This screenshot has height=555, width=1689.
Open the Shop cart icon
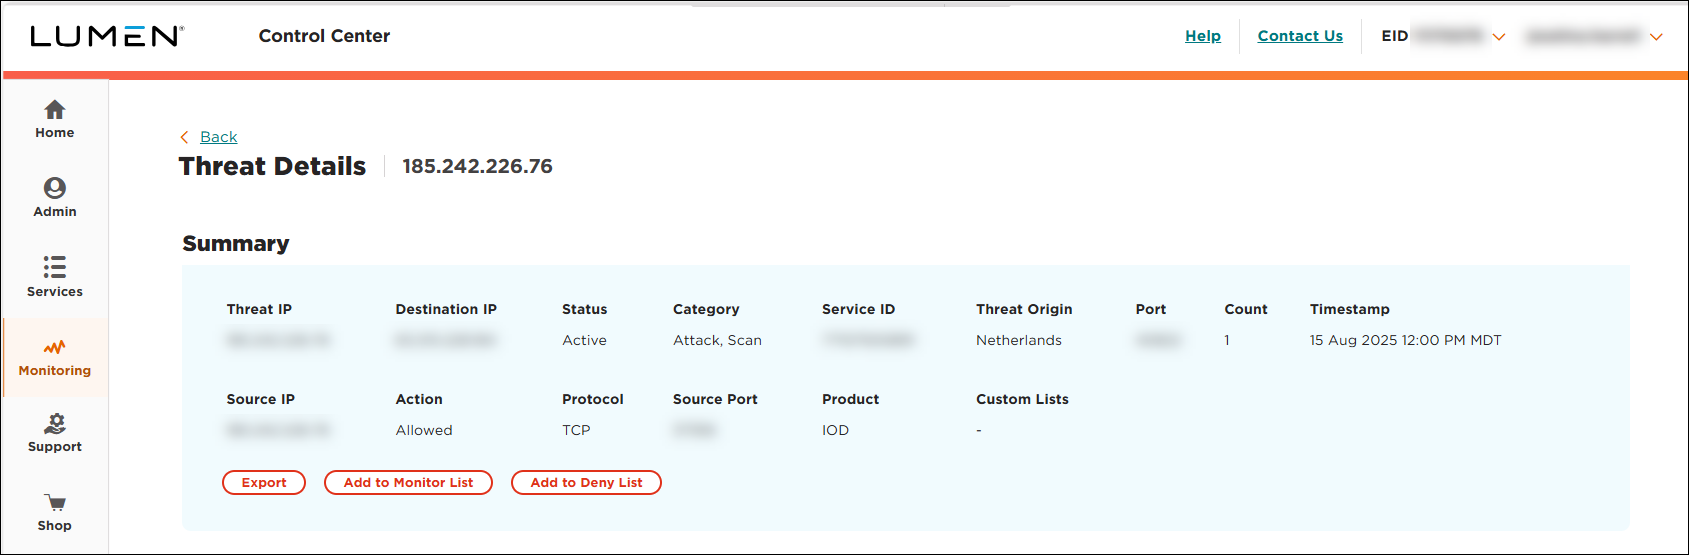(55, 502)
